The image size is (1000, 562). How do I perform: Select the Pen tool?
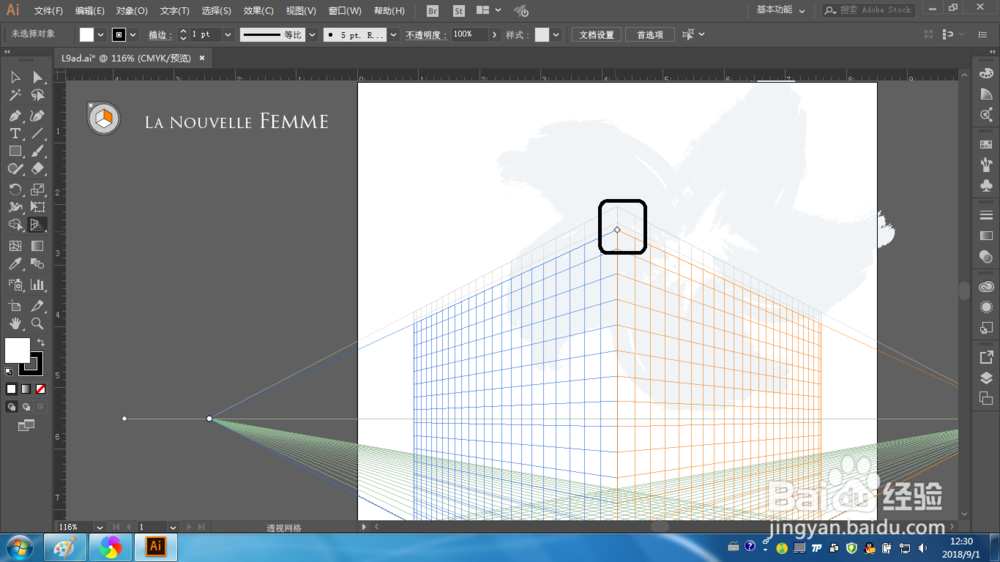[15, 115]
